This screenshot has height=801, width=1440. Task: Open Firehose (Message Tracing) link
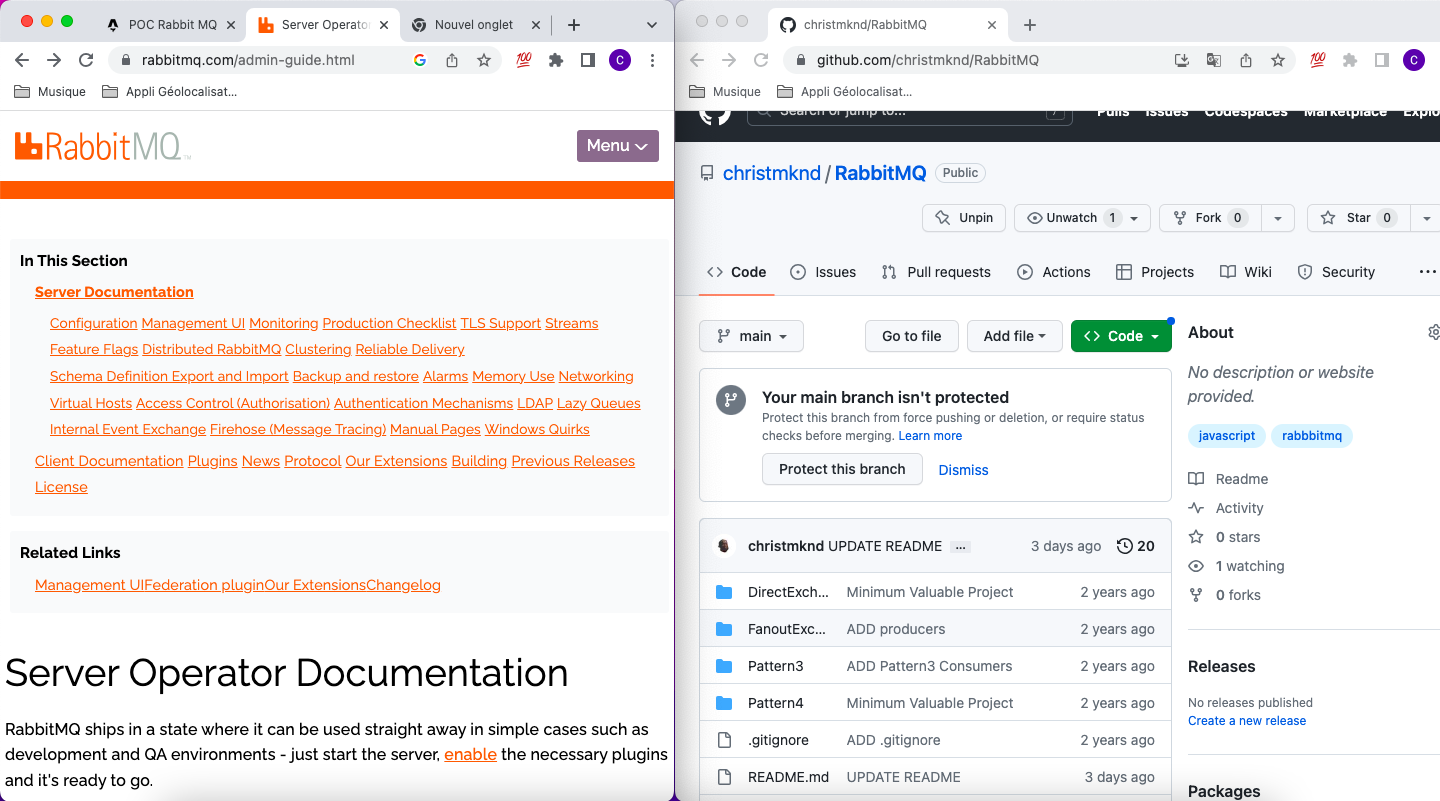pos(298,429)
